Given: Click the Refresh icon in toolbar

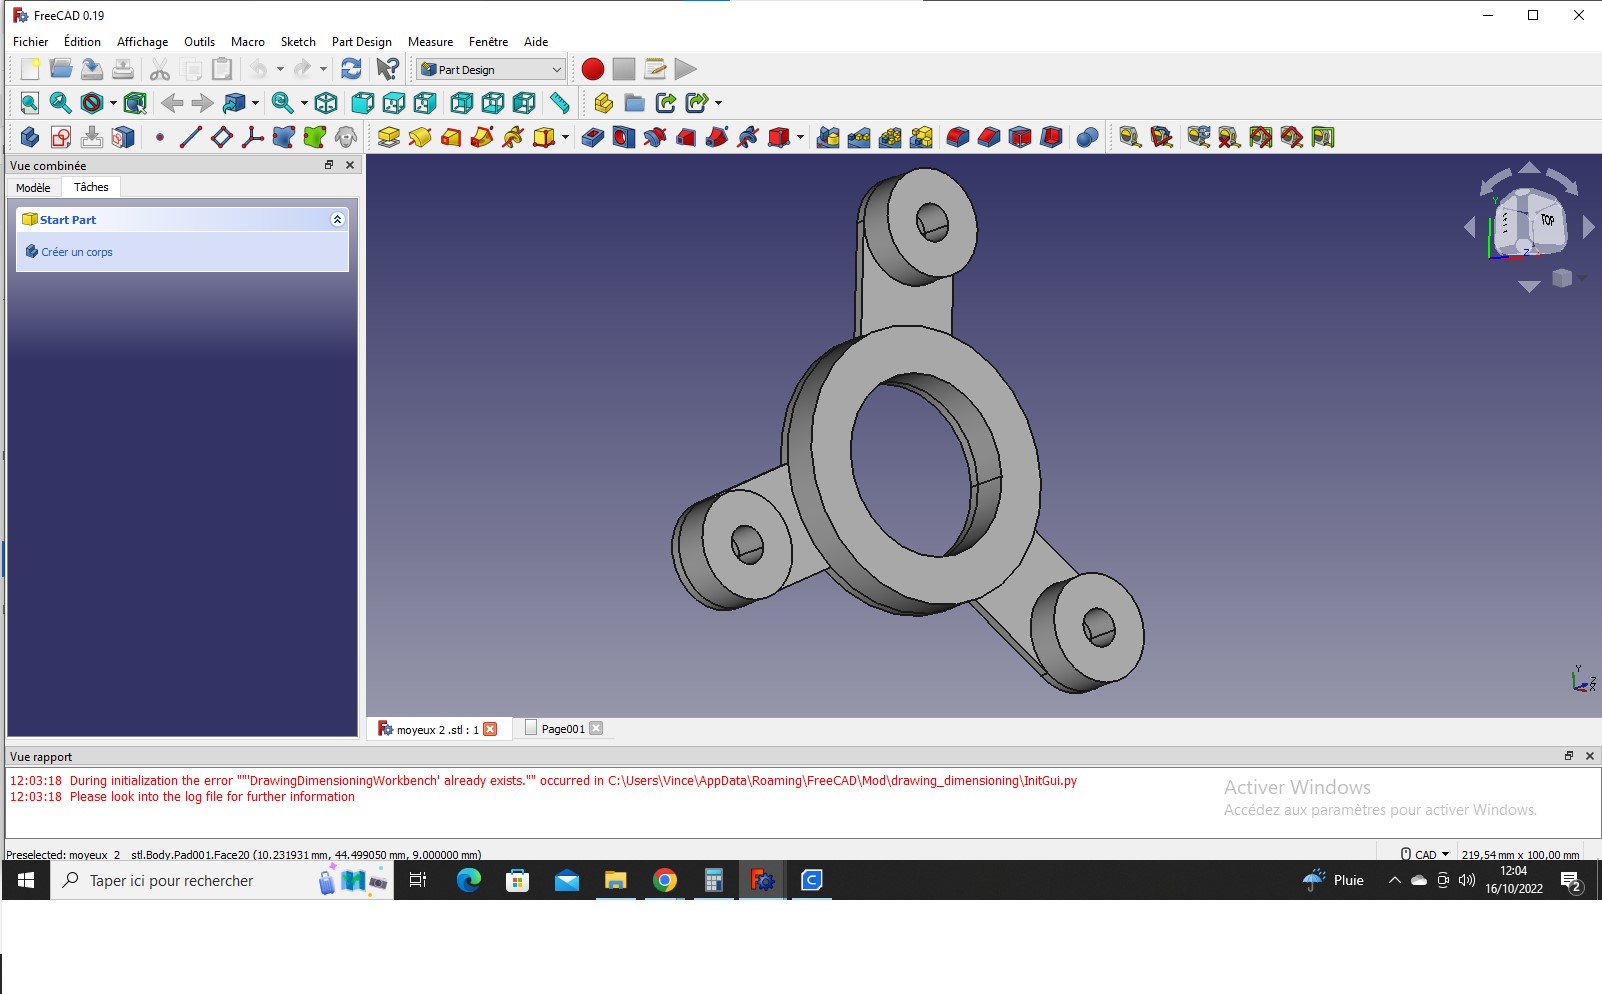Looking at the screenshot, I should pos(351,69).
